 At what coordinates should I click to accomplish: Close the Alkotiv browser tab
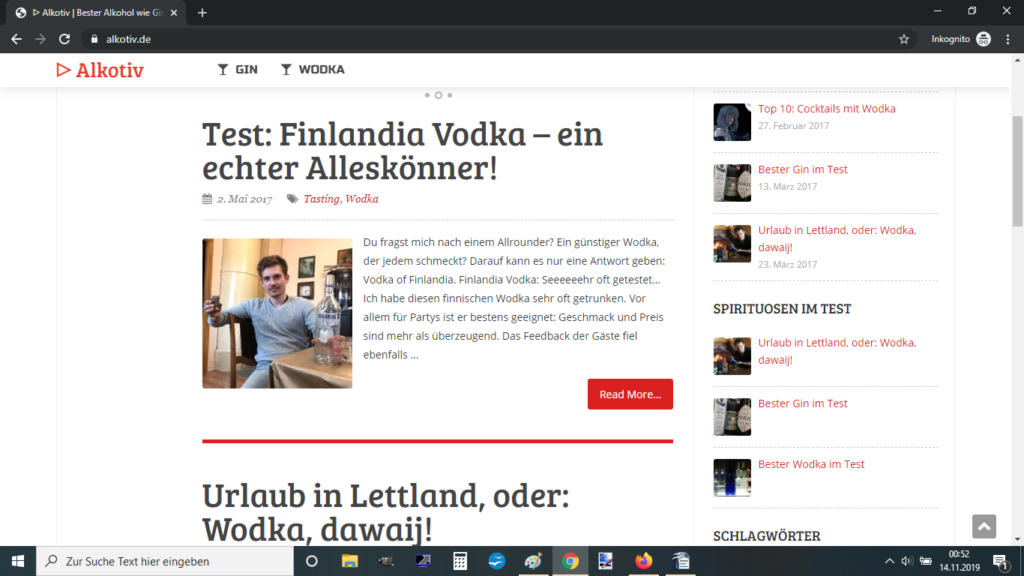click(174, 12)
